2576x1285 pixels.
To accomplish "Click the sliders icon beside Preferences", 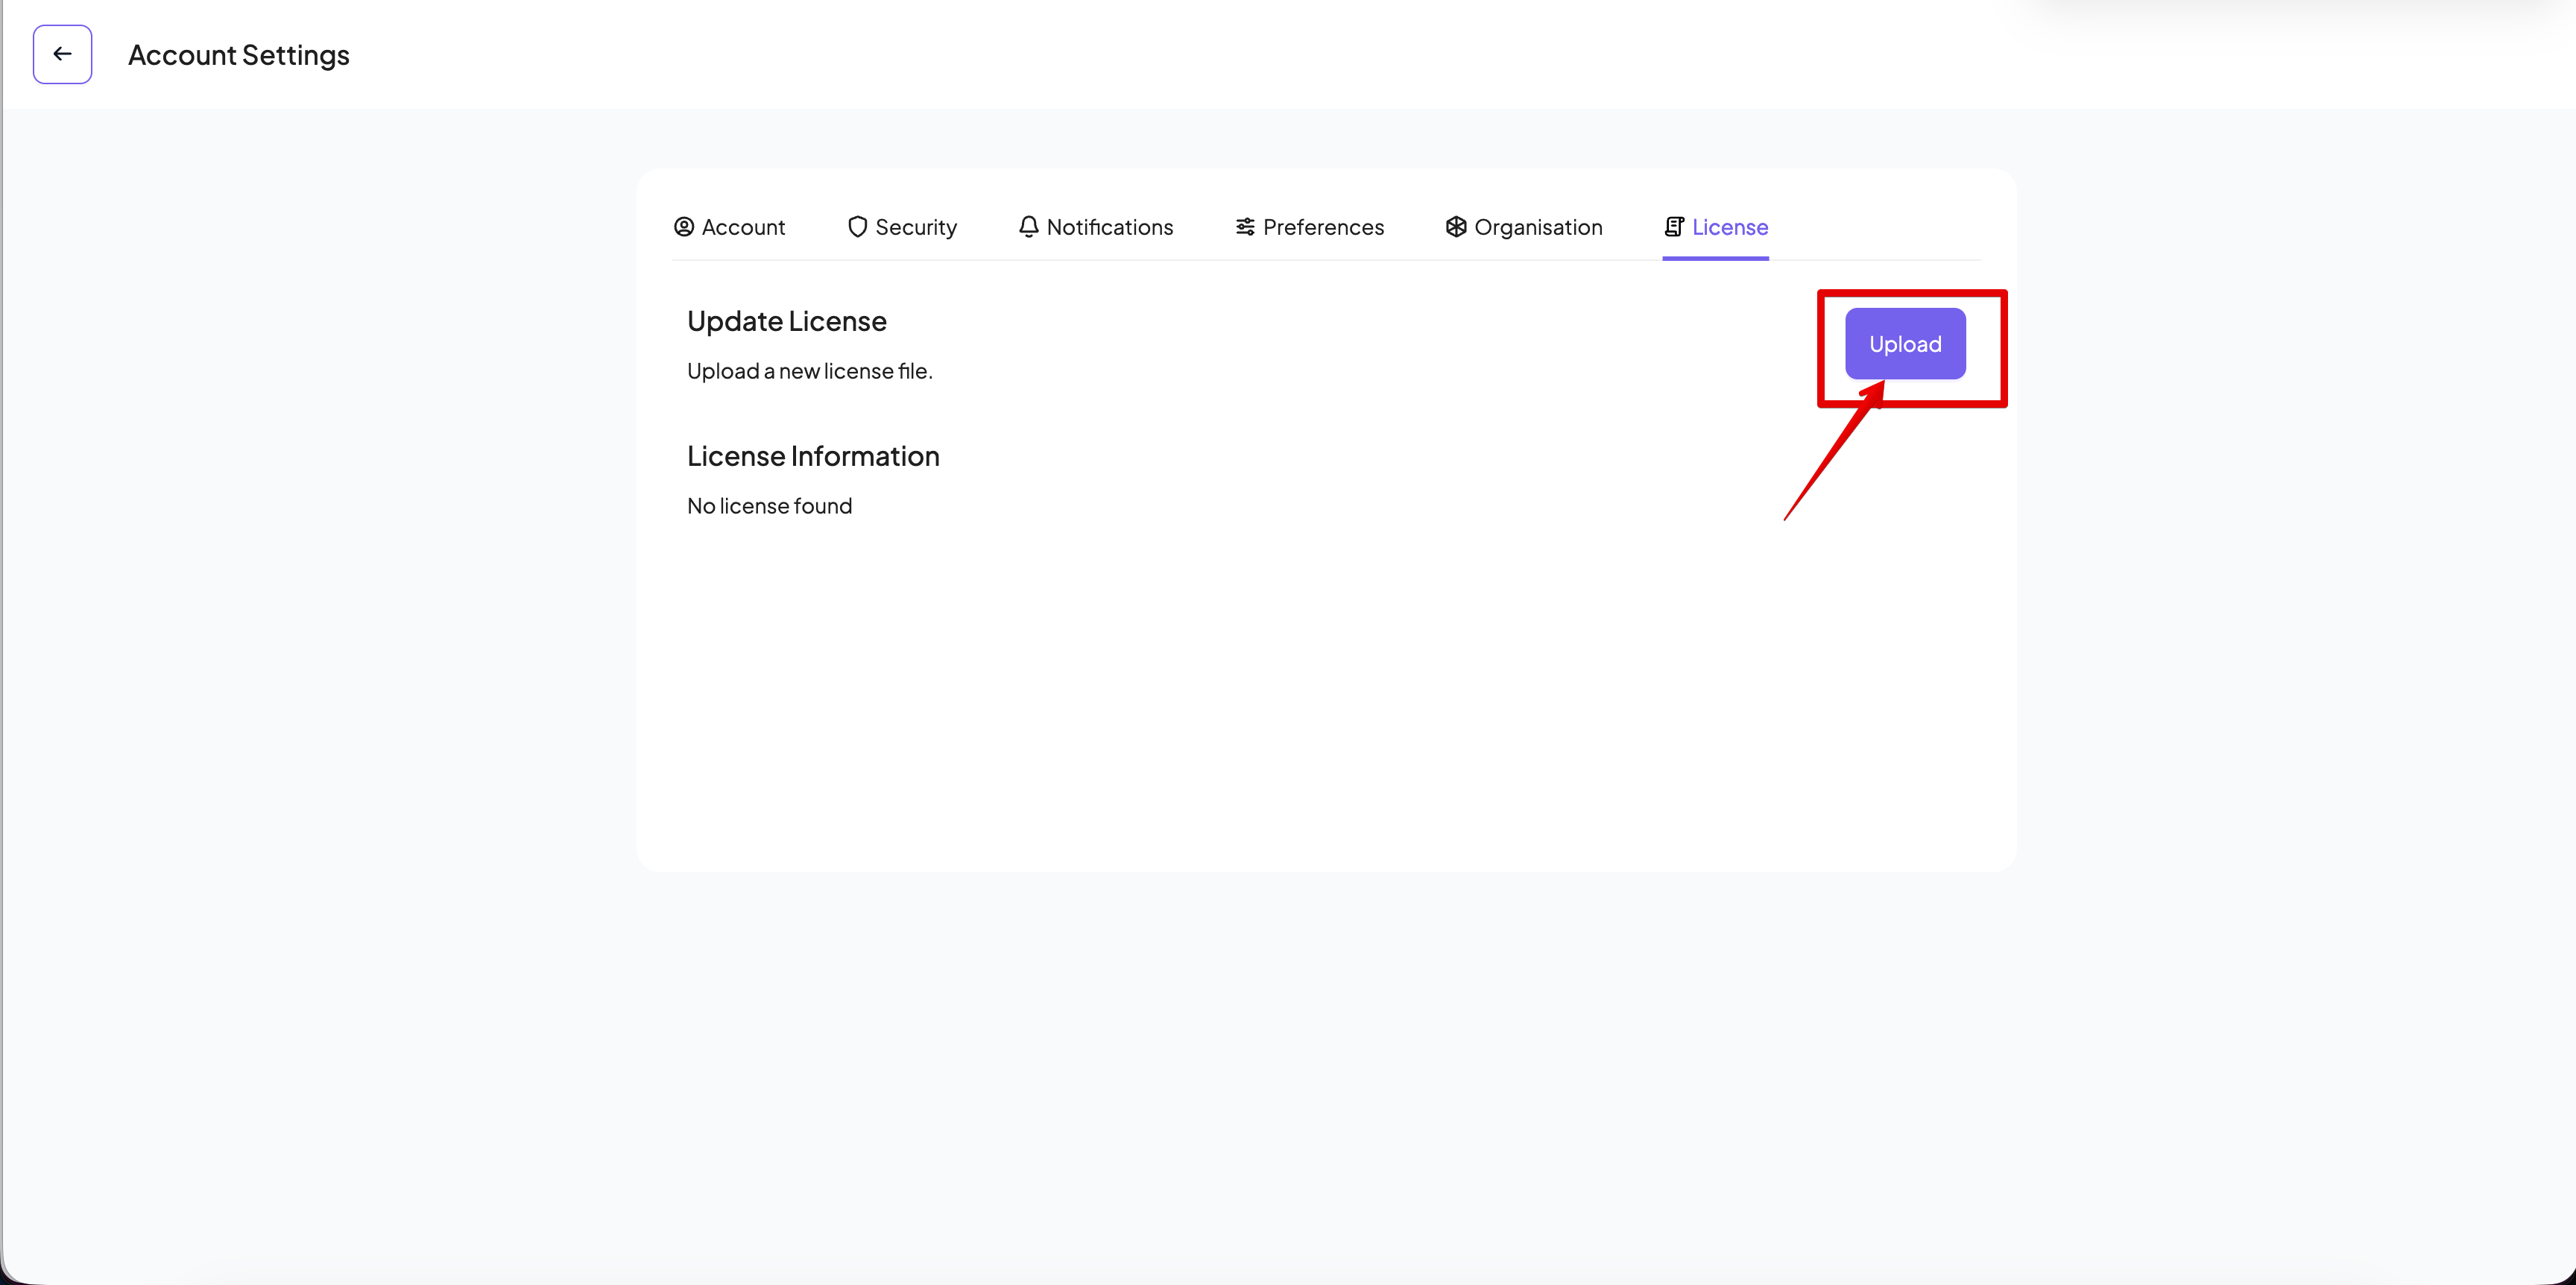I will tap(1245, 227).
